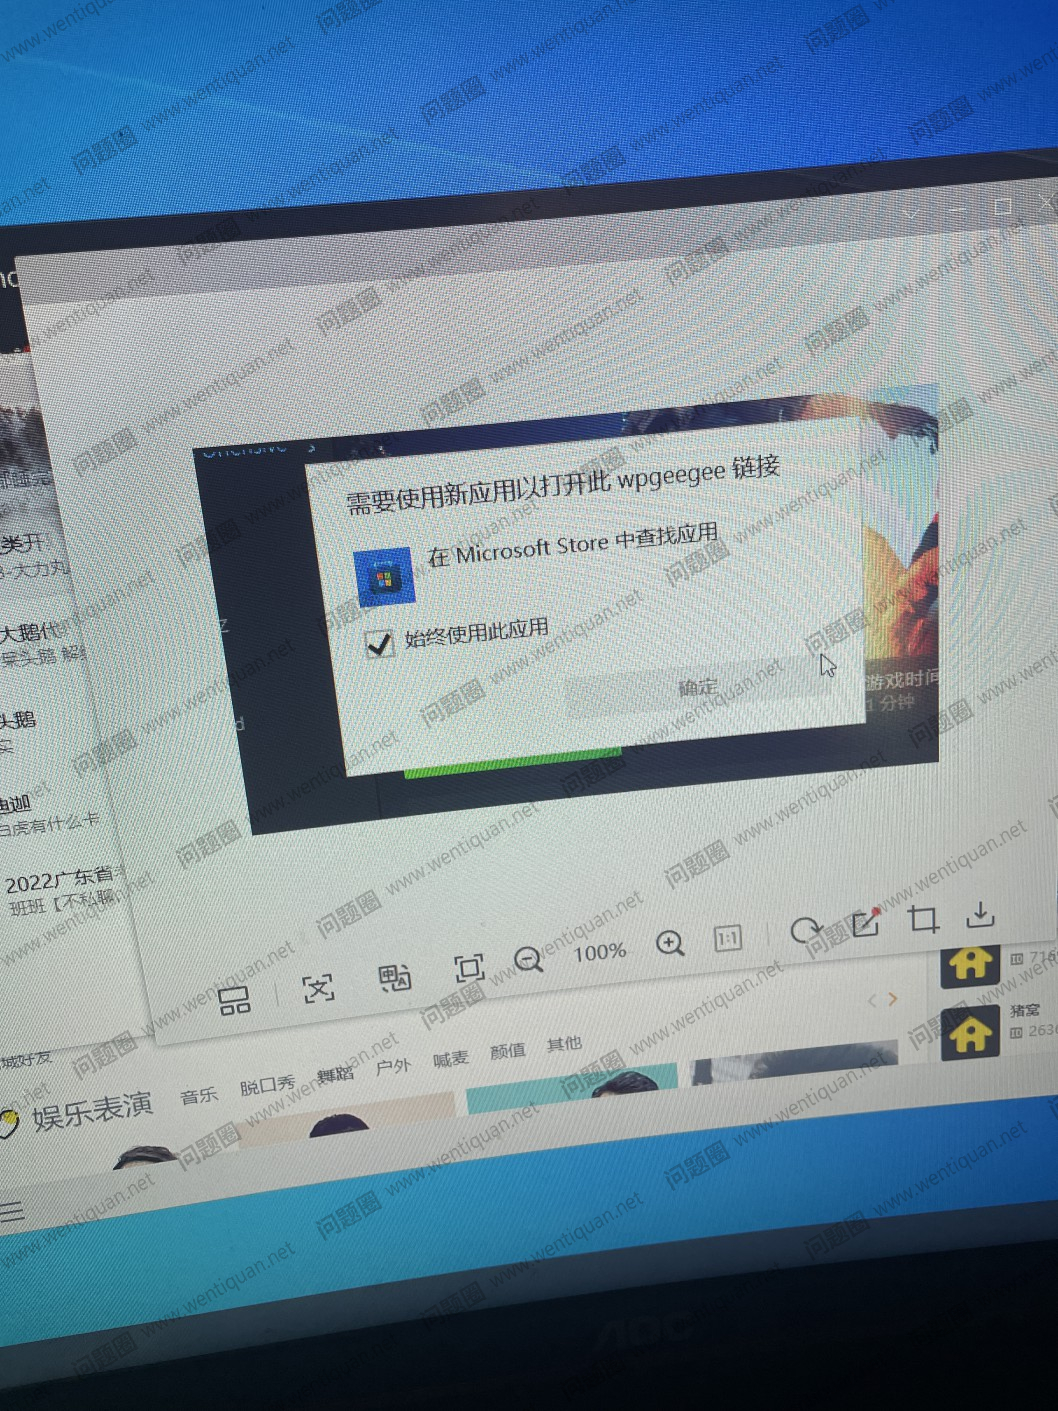Enter fullscreen with the frame icon
Image resolution: width=1058 pixels, height=1411 pixels.
(468, 967)
